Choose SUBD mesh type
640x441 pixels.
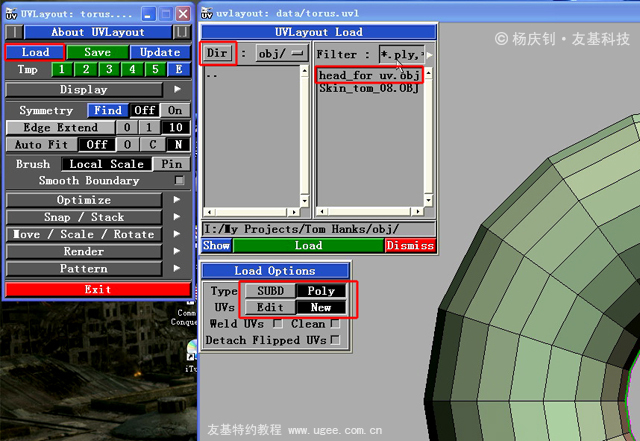[270, 291]
